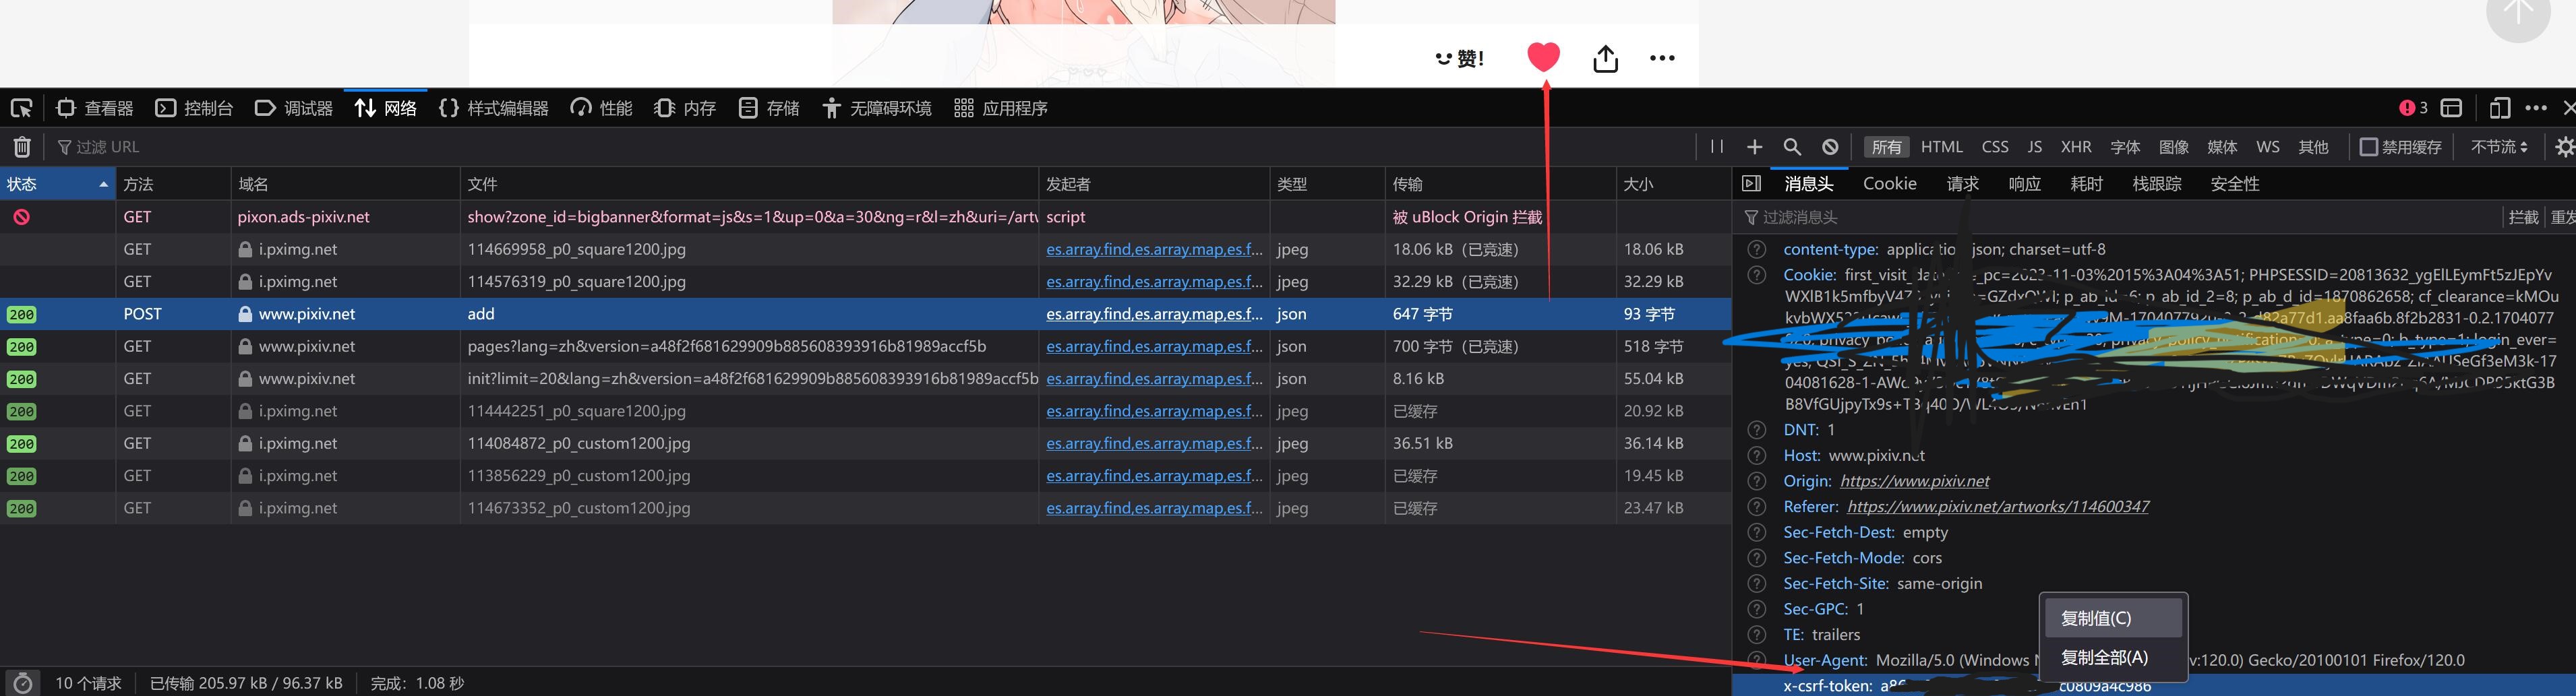Filter requests by XHR type
This screenshot has width=2576, height=696.
(2076, 147)
